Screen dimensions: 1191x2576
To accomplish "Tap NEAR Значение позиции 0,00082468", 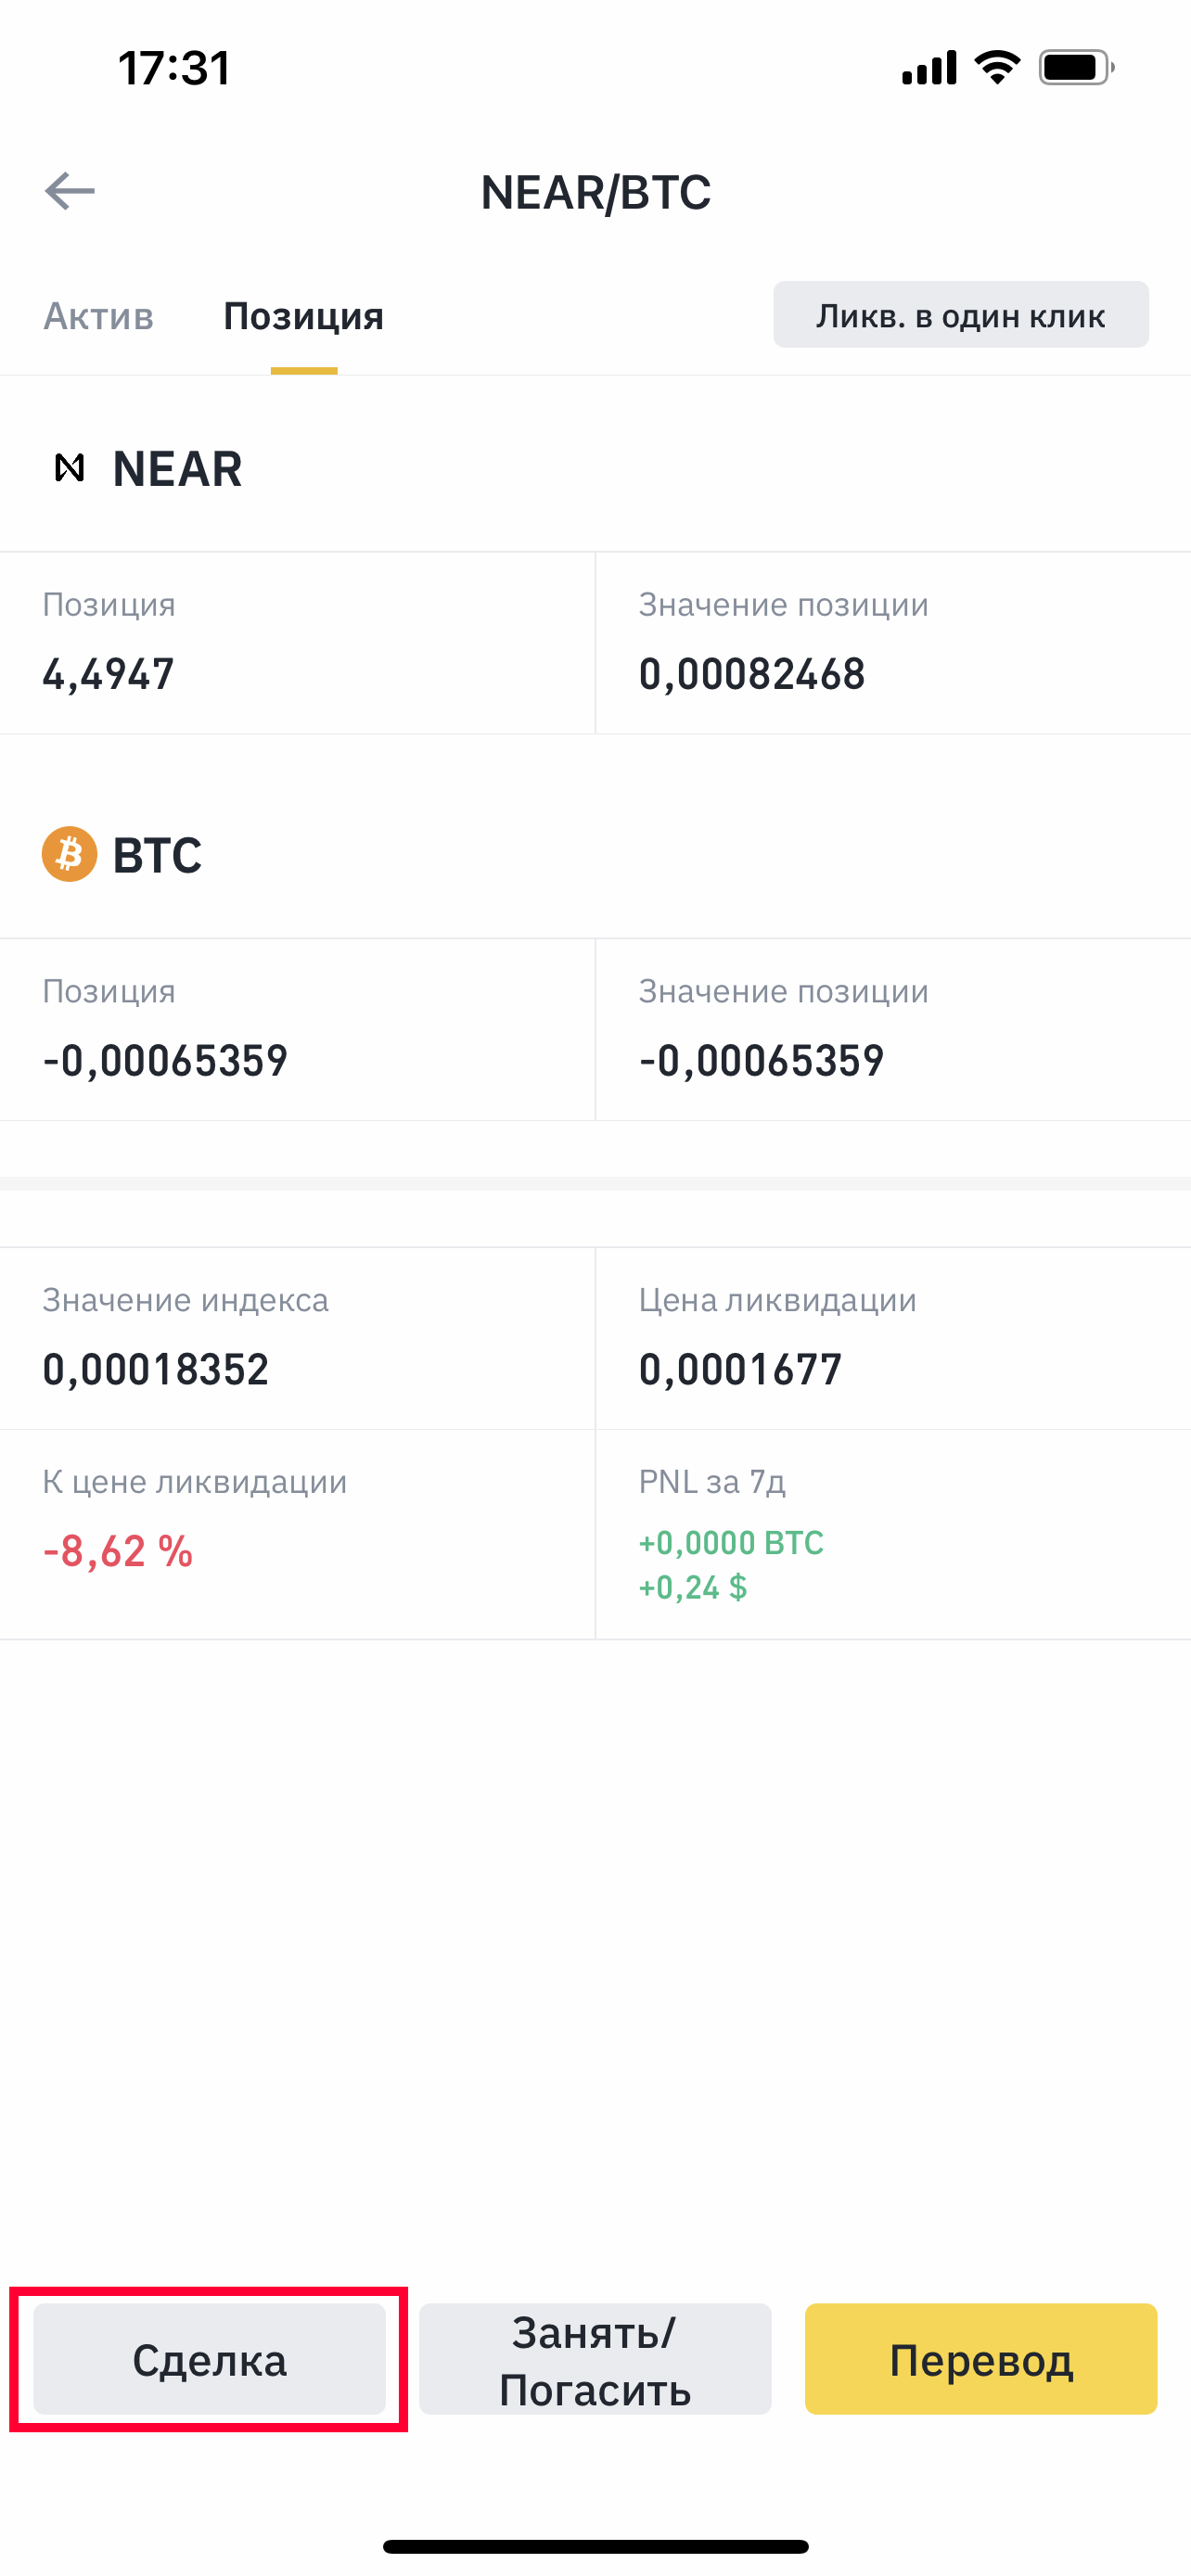I will 752,674.
